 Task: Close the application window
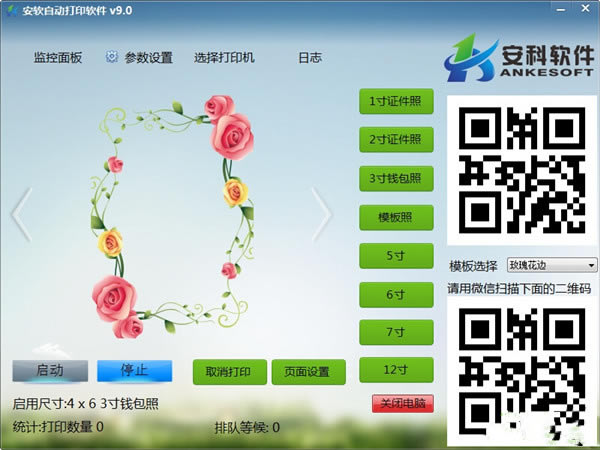point(585,8)
